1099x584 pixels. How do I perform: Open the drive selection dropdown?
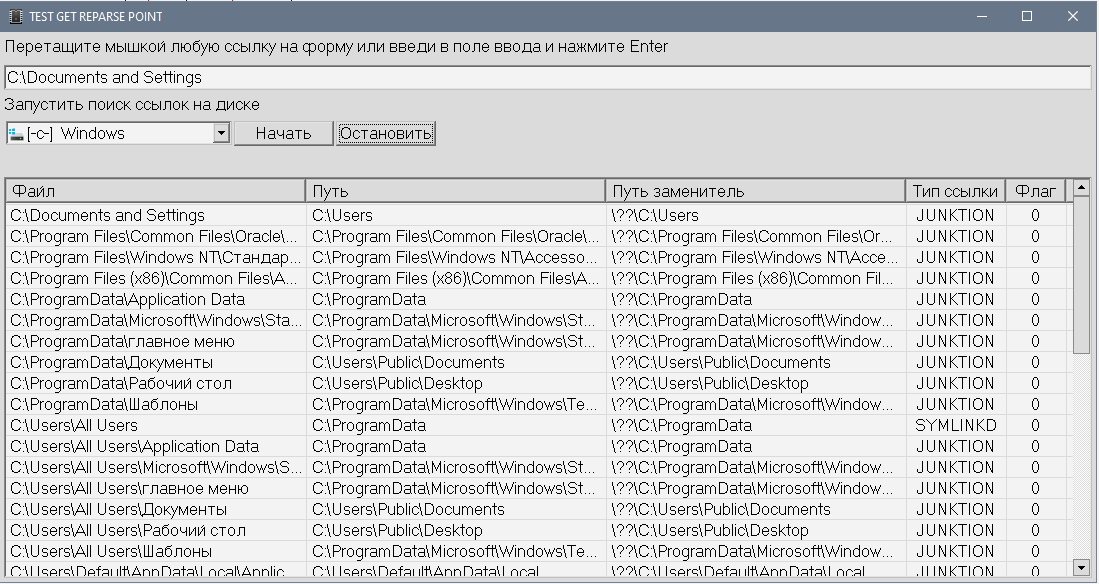(221, 133)
